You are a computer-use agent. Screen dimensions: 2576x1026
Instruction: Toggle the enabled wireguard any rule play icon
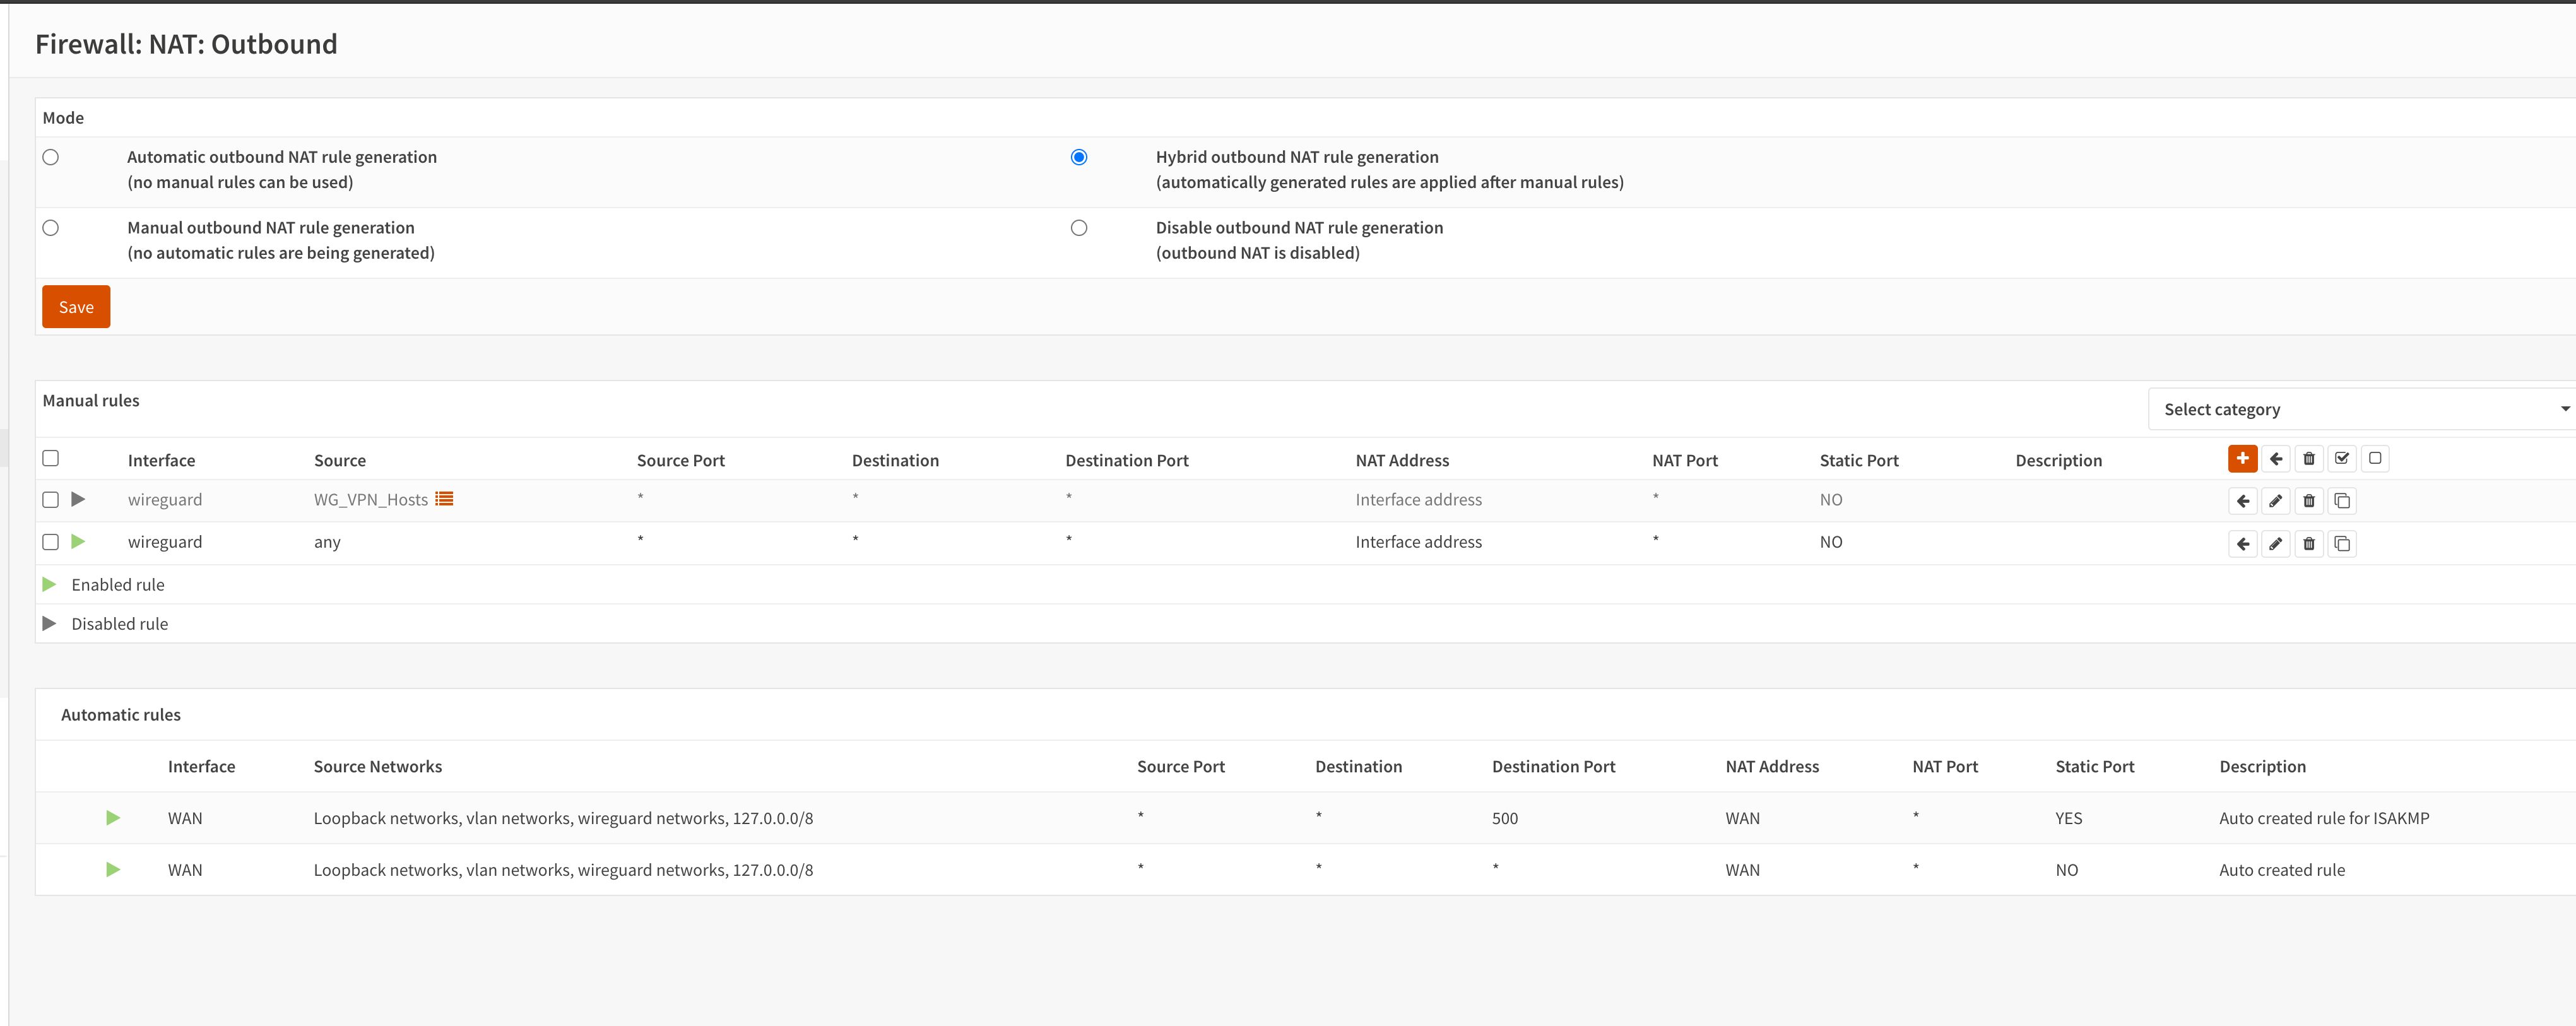click(x=78, y=541)
